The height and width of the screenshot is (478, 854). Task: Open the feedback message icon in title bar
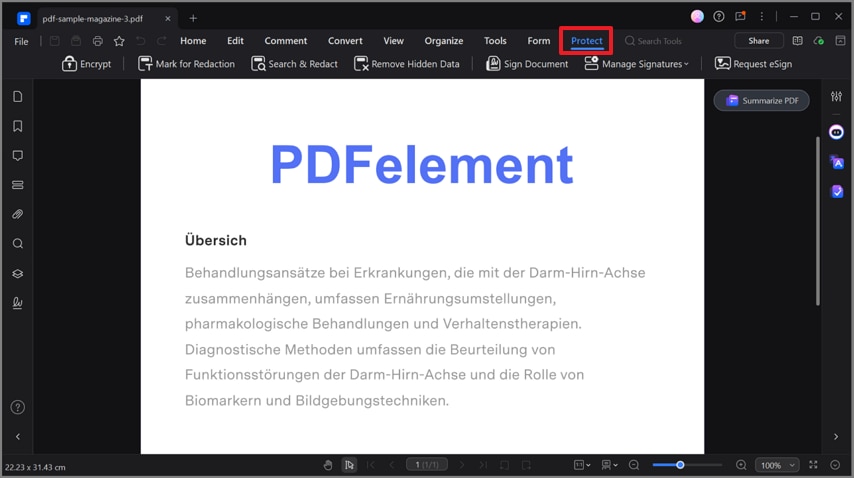740,16
